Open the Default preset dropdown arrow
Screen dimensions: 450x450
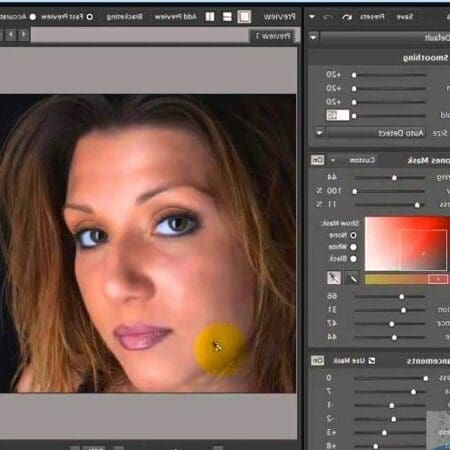coord(313,37)
